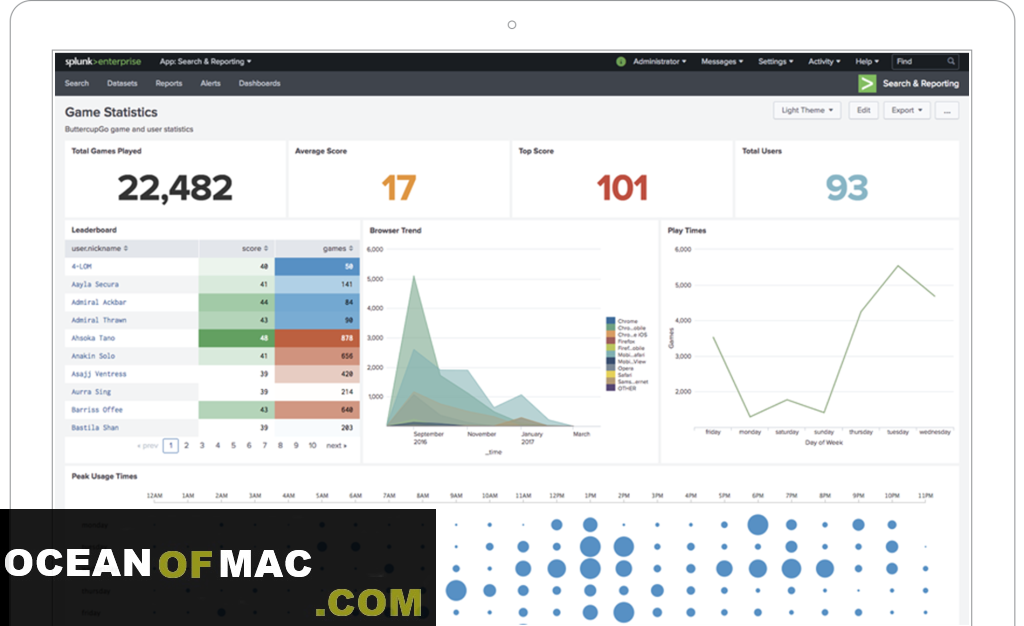Open the Alerts tab
The height and width of the screenshot is (626, 1024).
point(210,84)
